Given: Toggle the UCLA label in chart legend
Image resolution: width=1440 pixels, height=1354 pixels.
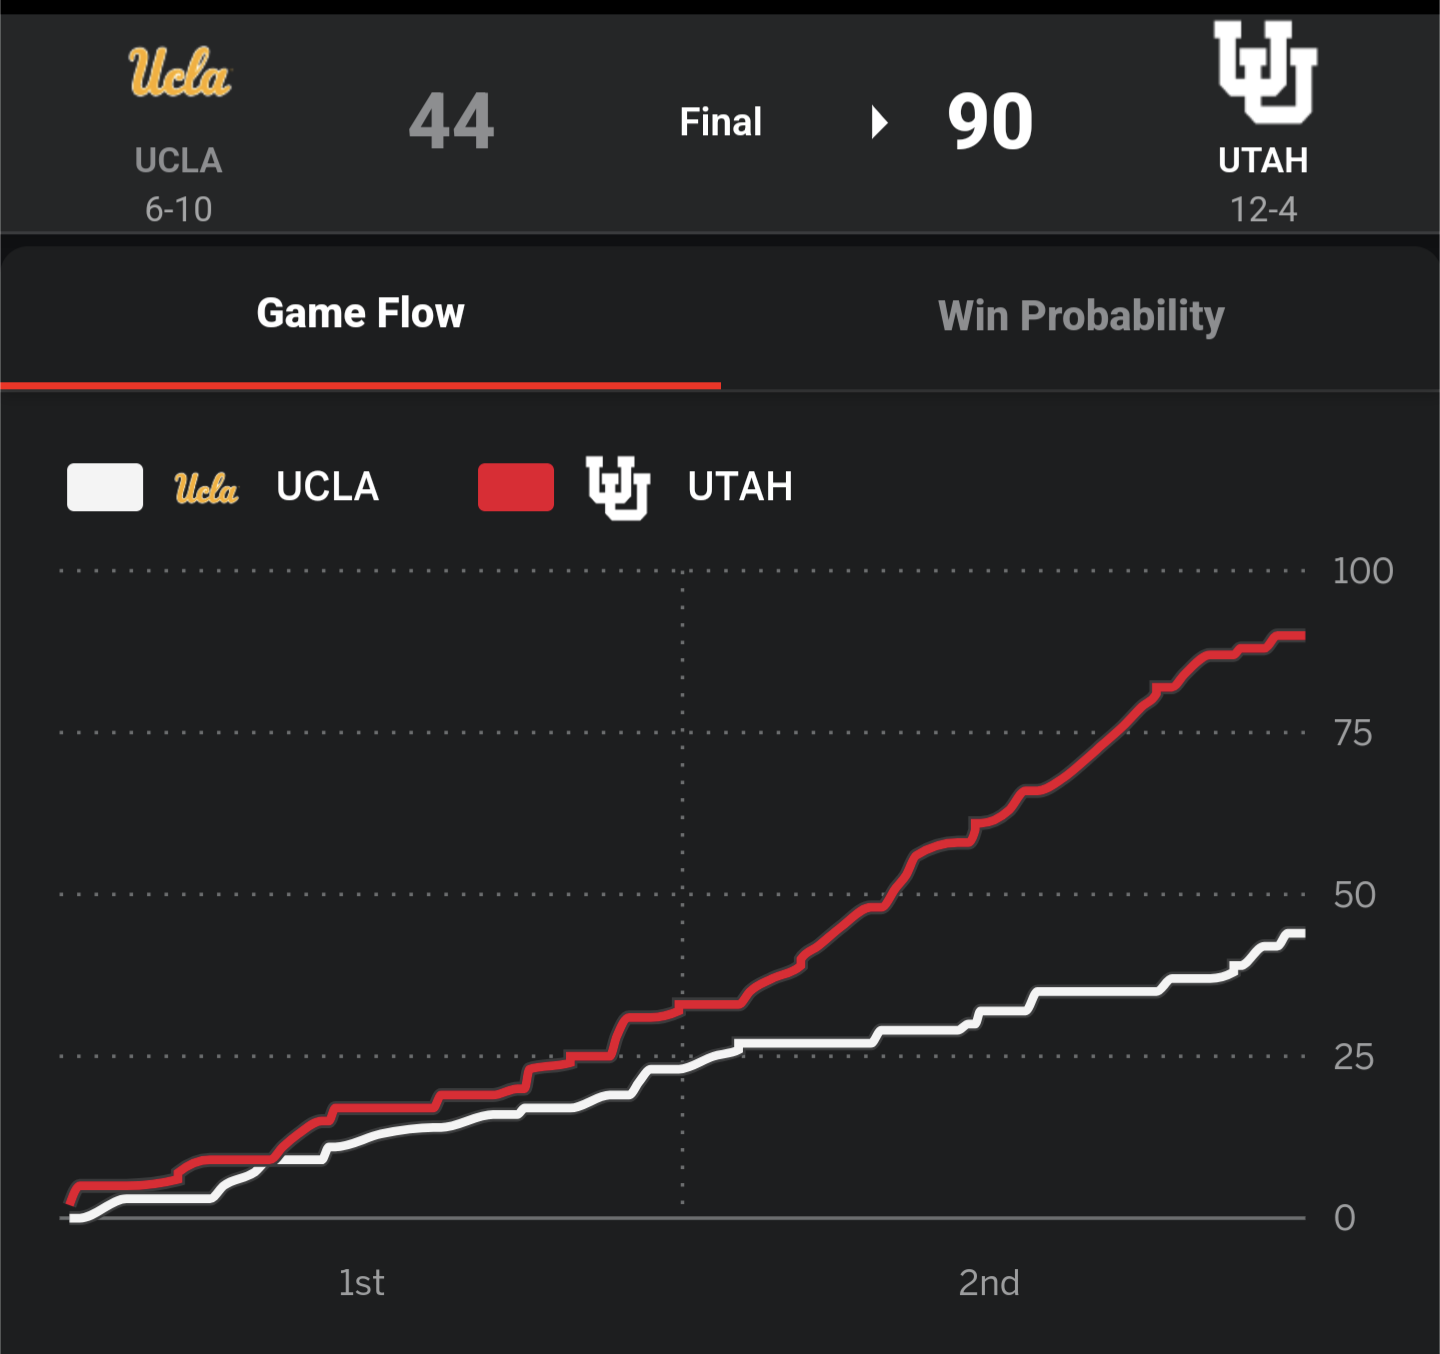Looking at the screenshot, I should pyautogui.click(x=328, y=487).
